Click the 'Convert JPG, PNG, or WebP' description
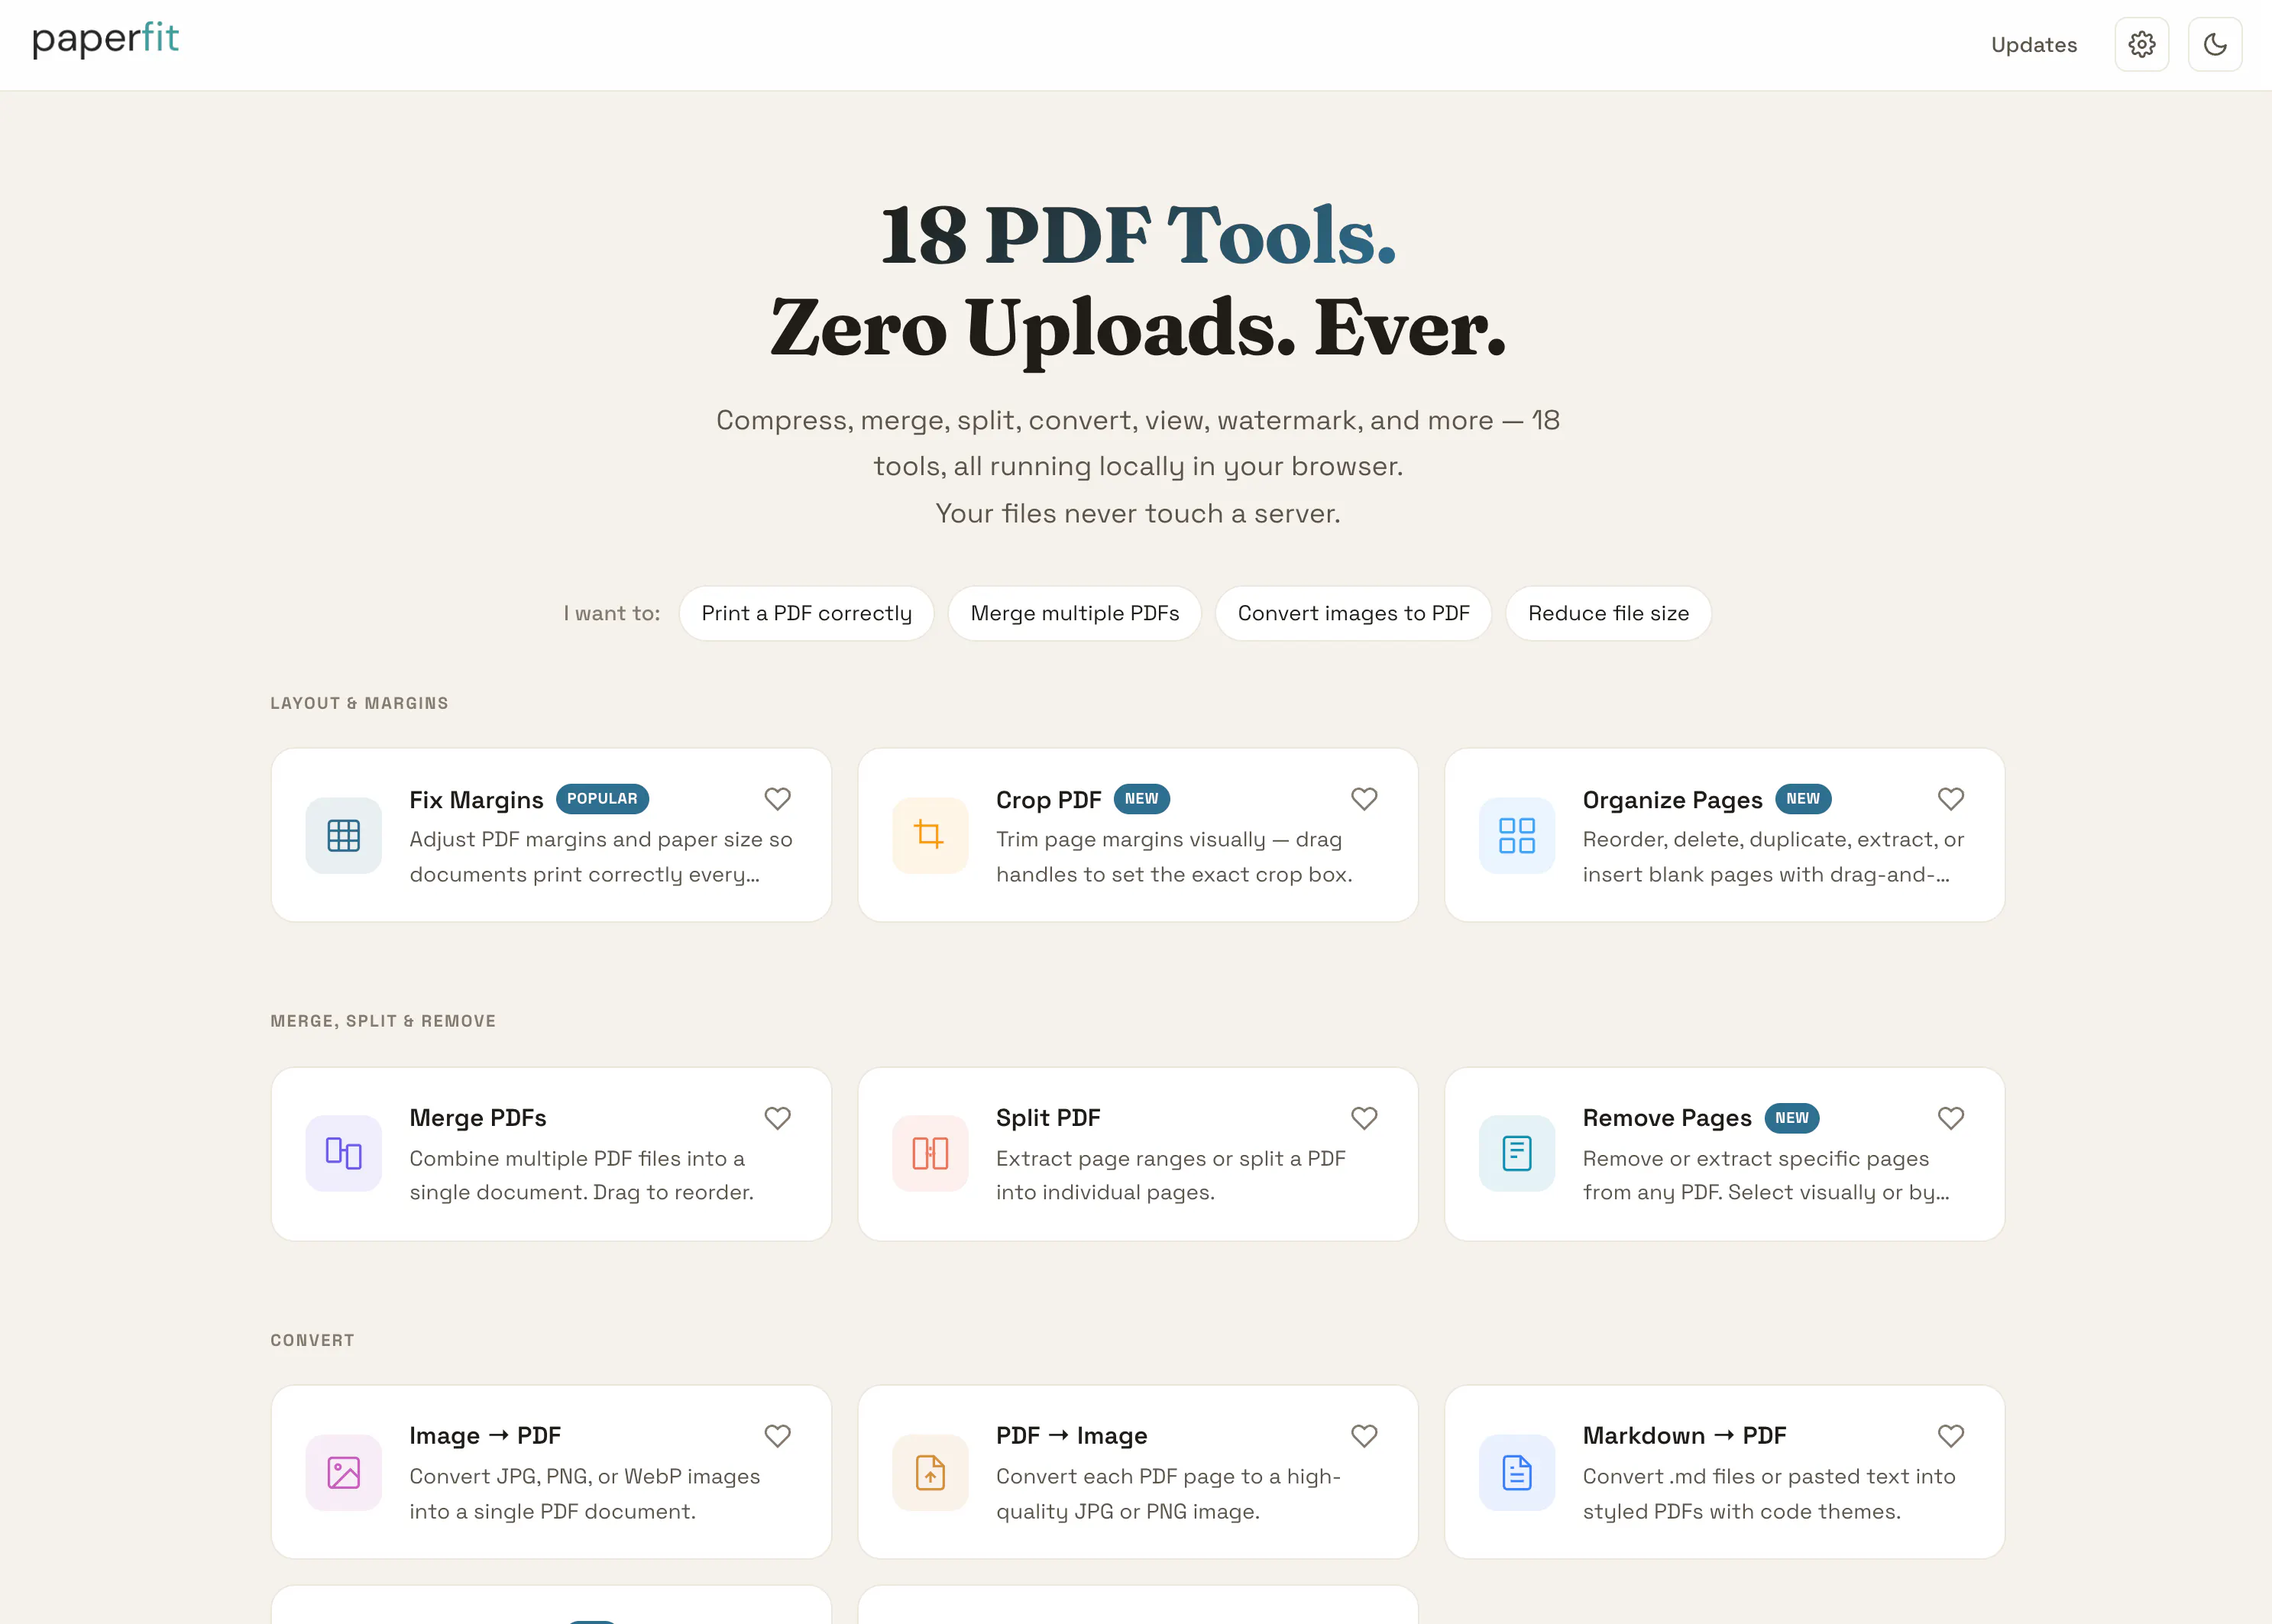This screenshot has height=1624, width=2272. coord(584,1494)
